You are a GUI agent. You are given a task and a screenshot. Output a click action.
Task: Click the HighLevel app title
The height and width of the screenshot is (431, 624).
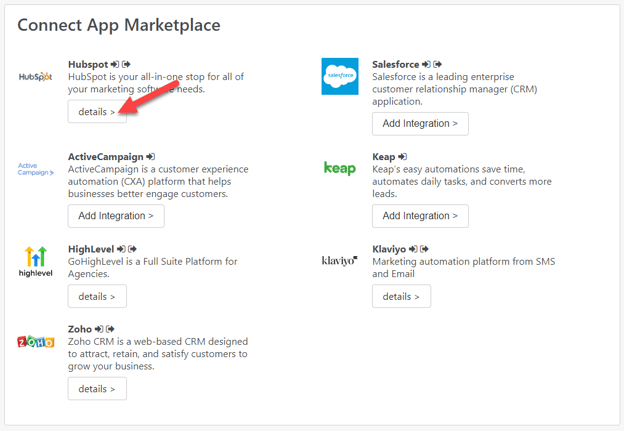(x=91, y=249)
